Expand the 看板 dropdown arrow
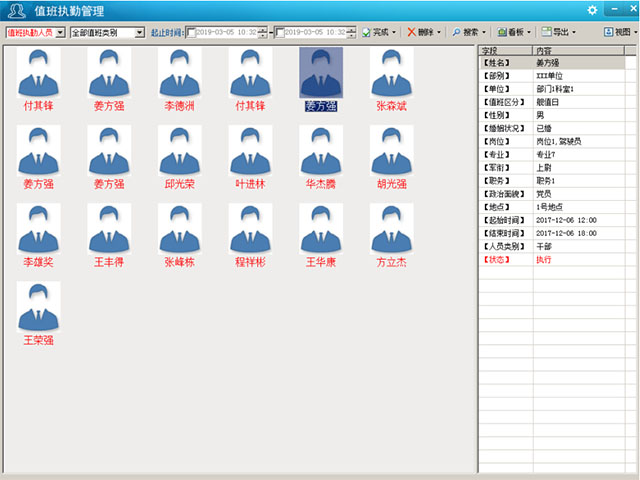 click(x=529, y=32)
